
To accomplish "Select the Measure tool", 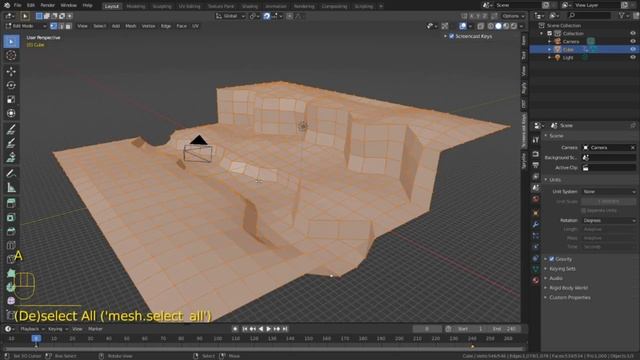I will point(11,187).
